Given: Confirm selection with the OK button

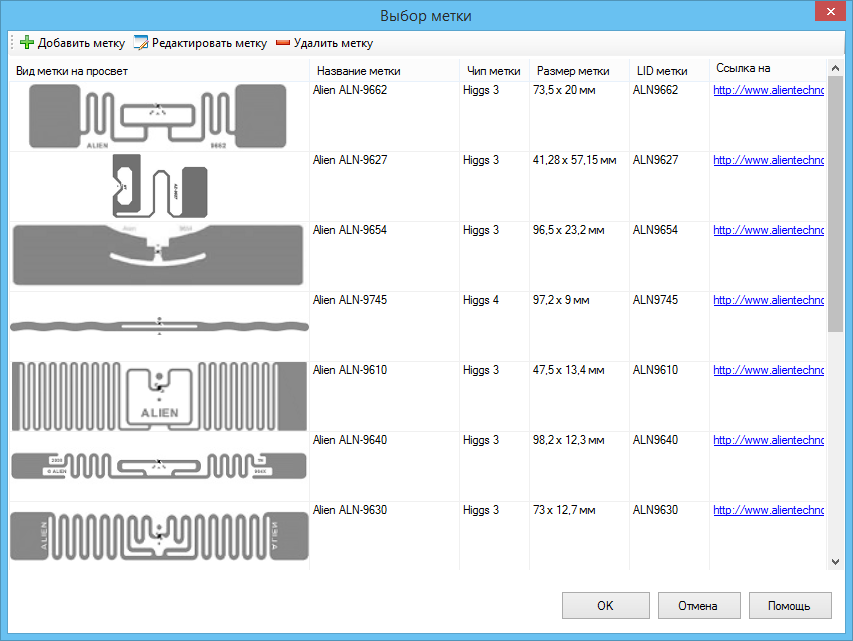Looking at the screenshot, I should pos(605,606).
